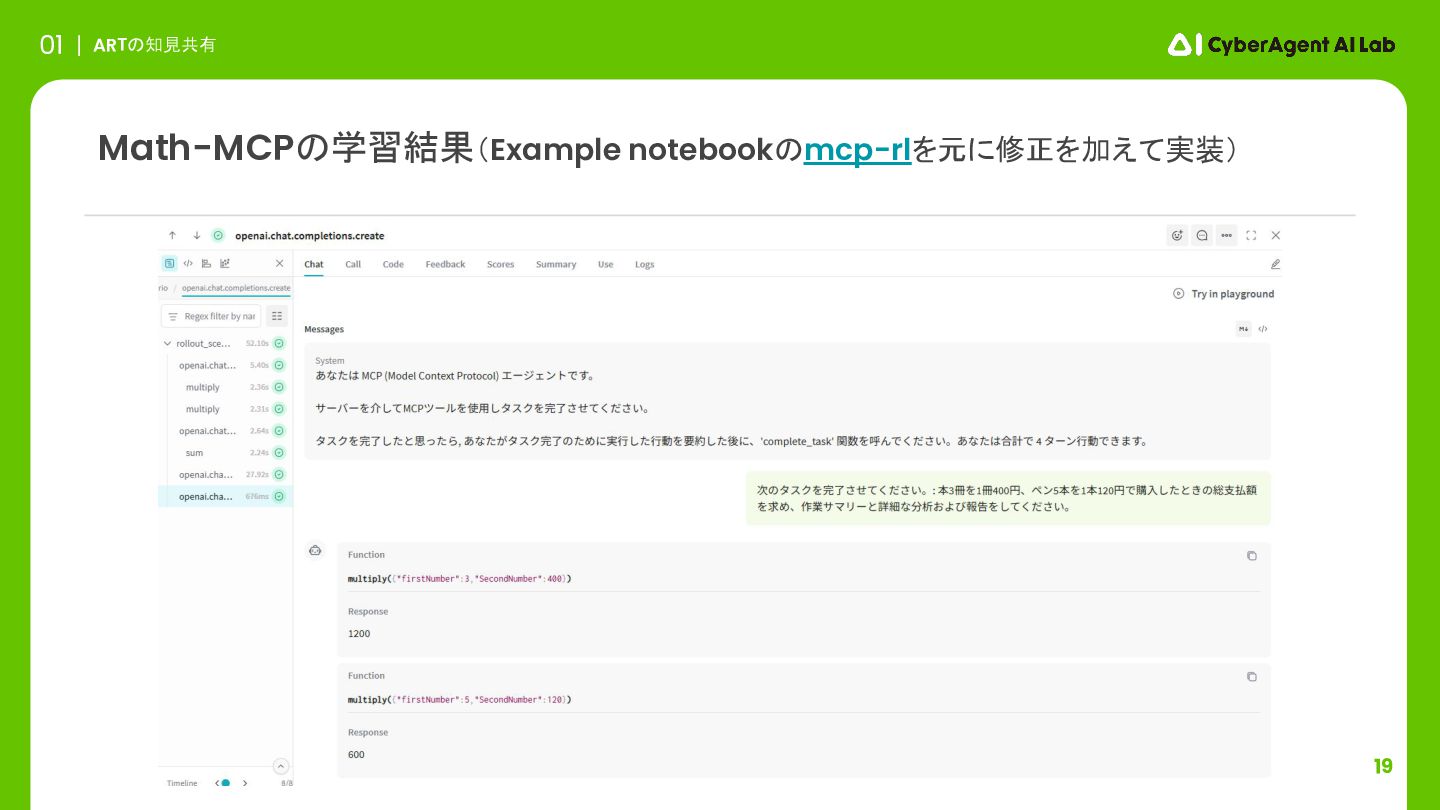
Task: Open the three-dot more options menu
Action: click(x=1226, y=236)
